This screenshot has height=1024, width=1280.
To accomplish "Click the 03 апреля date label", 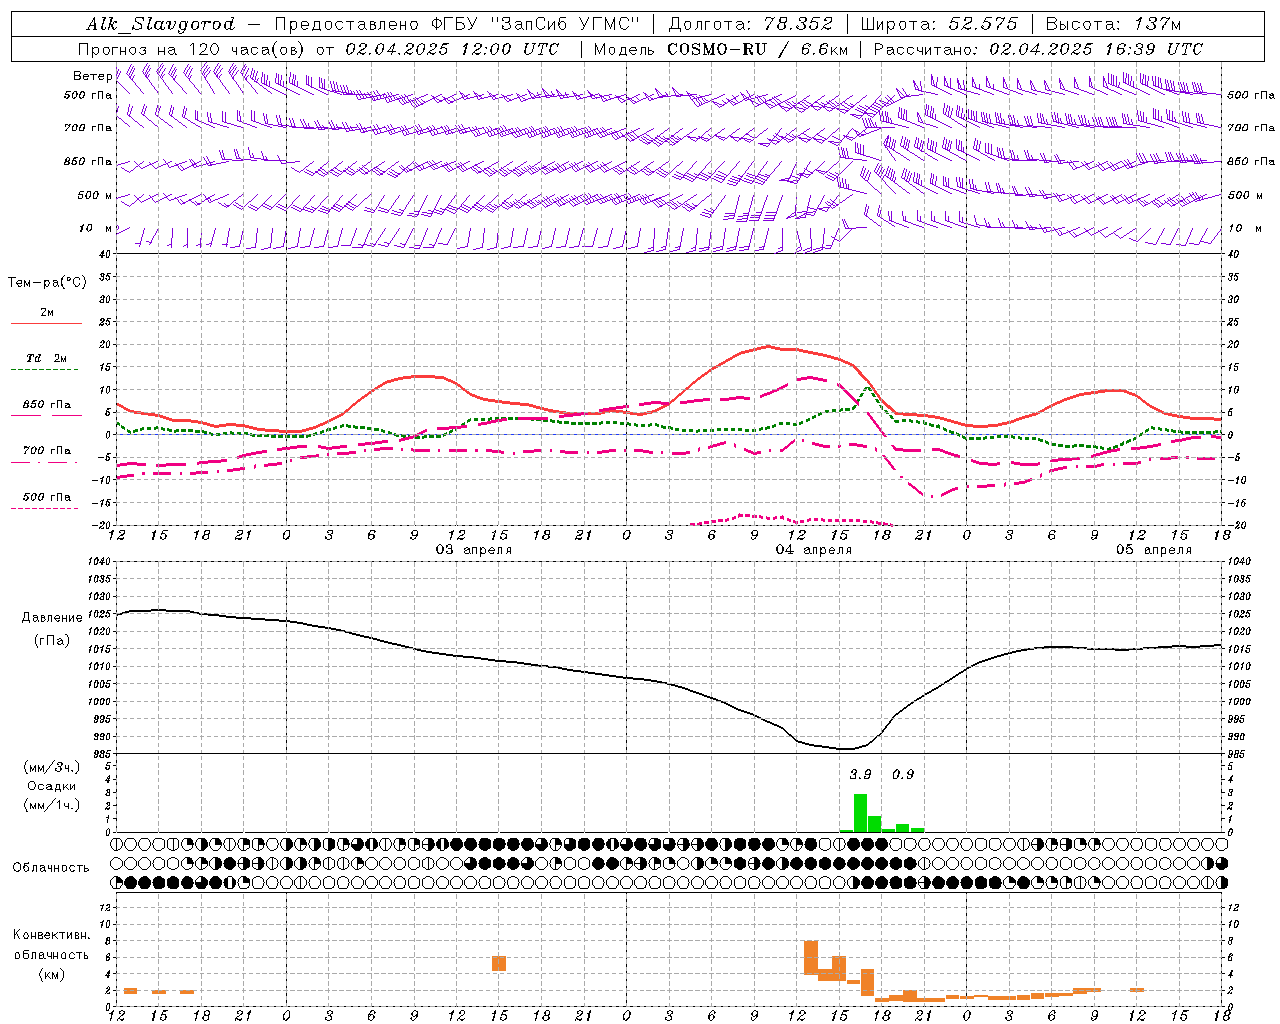I will coord(473,549).
